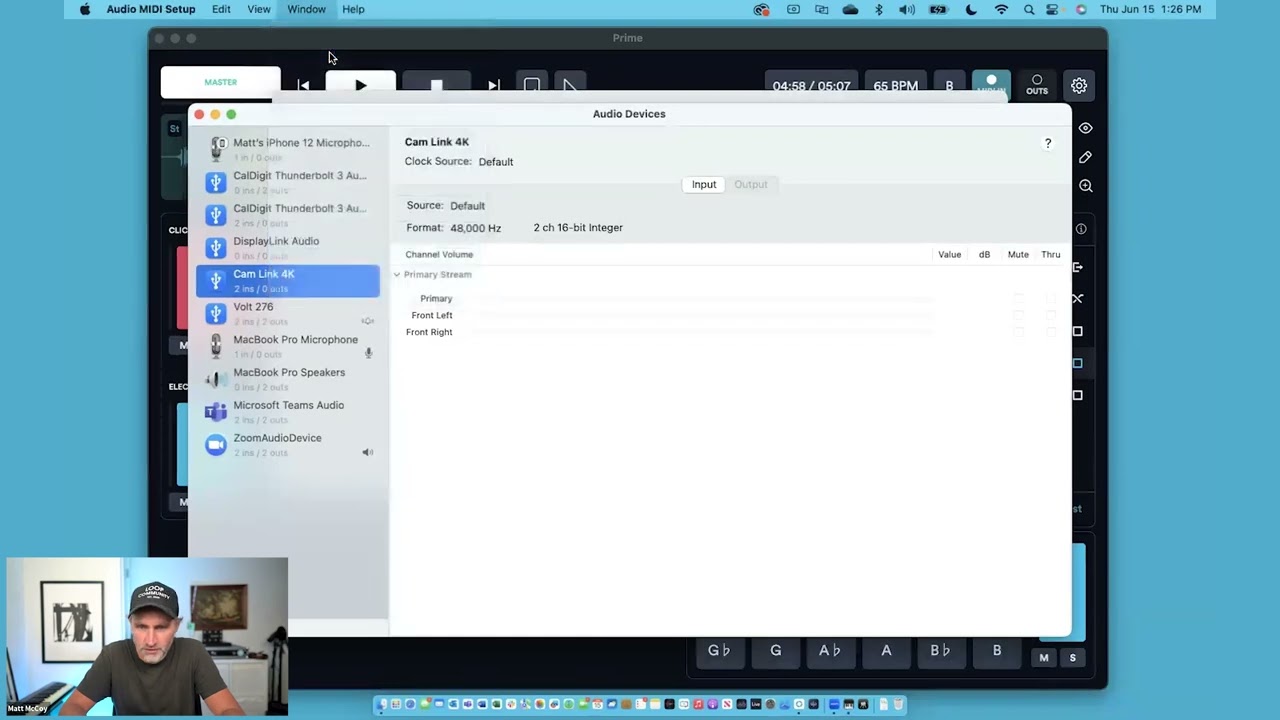The height and width of the screenshot is (720, 1280).
Task: Select Microsoft Teams Audio device
Action: pos(288,412)
